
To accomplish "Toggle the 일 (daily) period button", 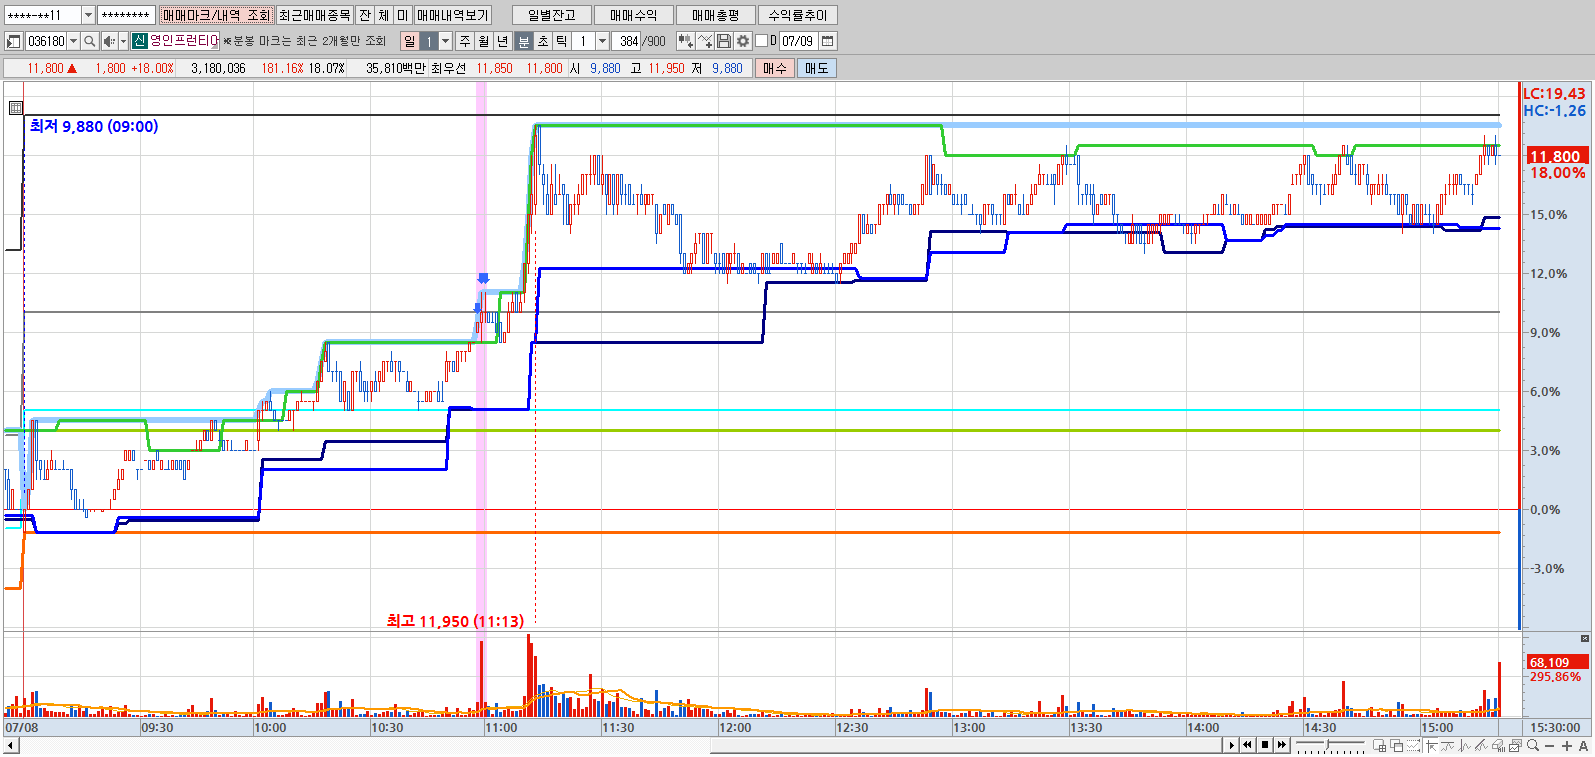I will click(409, 41).
